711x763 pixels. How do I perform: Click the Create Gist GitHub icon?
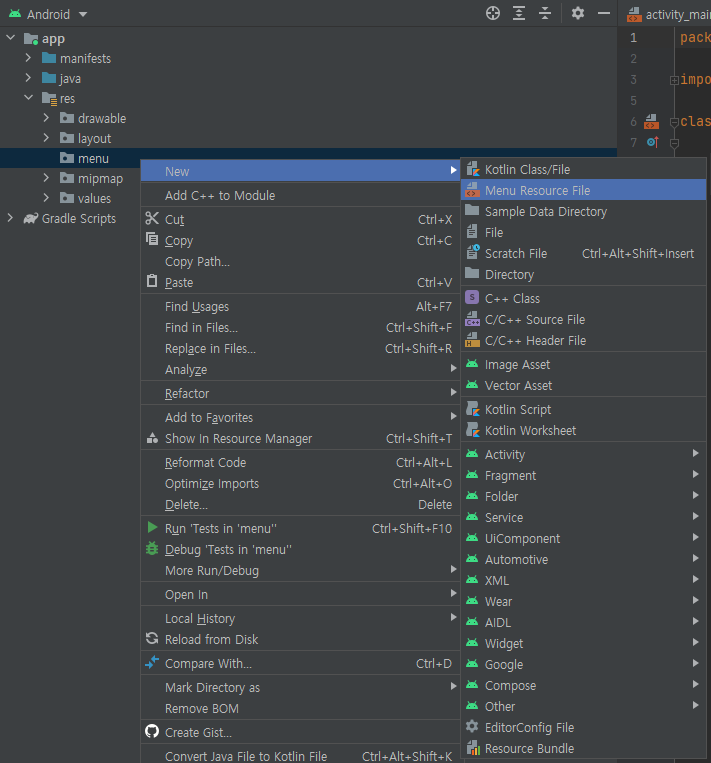click(152, 731)
